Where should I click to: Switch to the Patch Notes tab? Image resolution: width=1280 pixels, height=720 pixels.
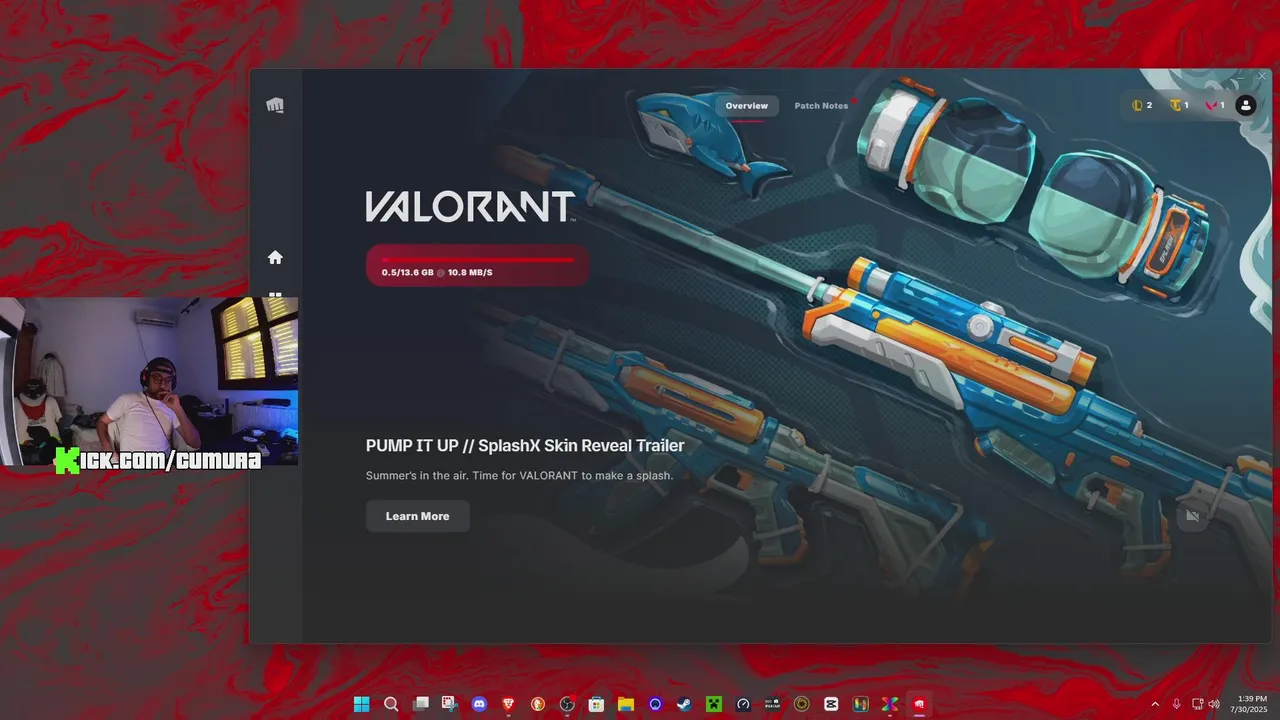(821, 106)
